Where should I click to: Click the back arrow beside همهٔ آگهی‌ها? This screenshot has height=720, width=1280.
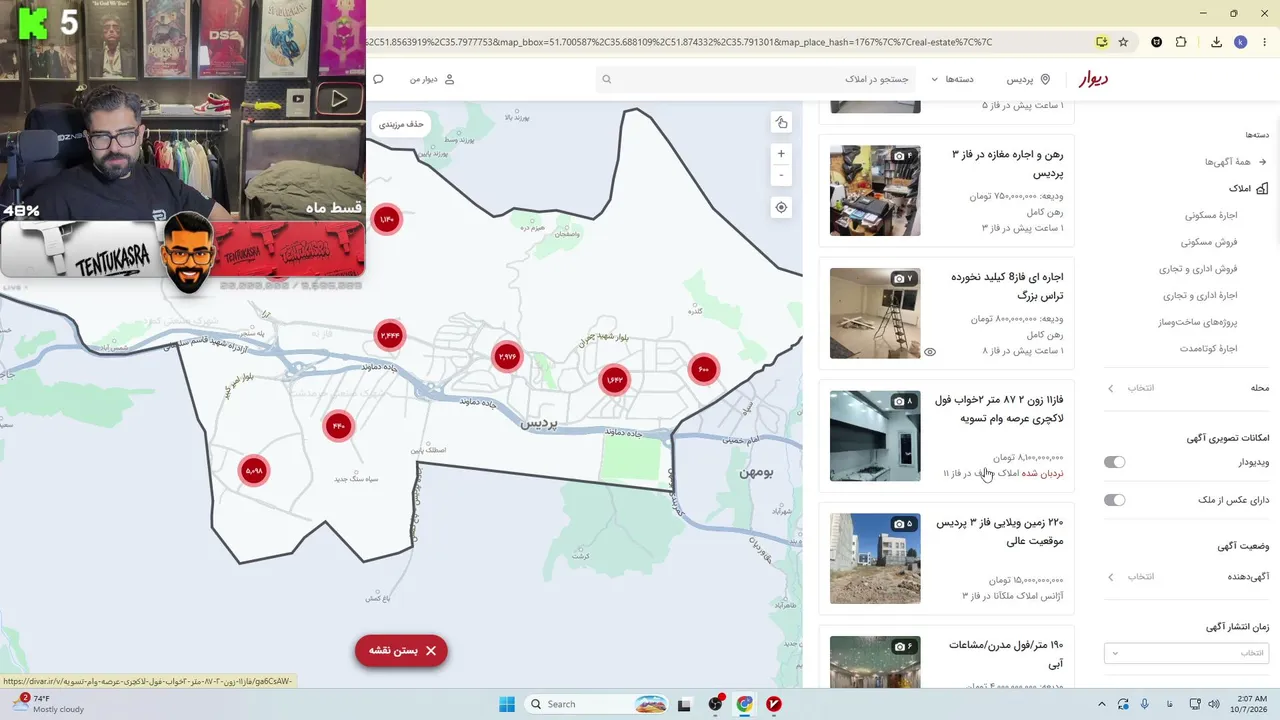coord(1262,161)
